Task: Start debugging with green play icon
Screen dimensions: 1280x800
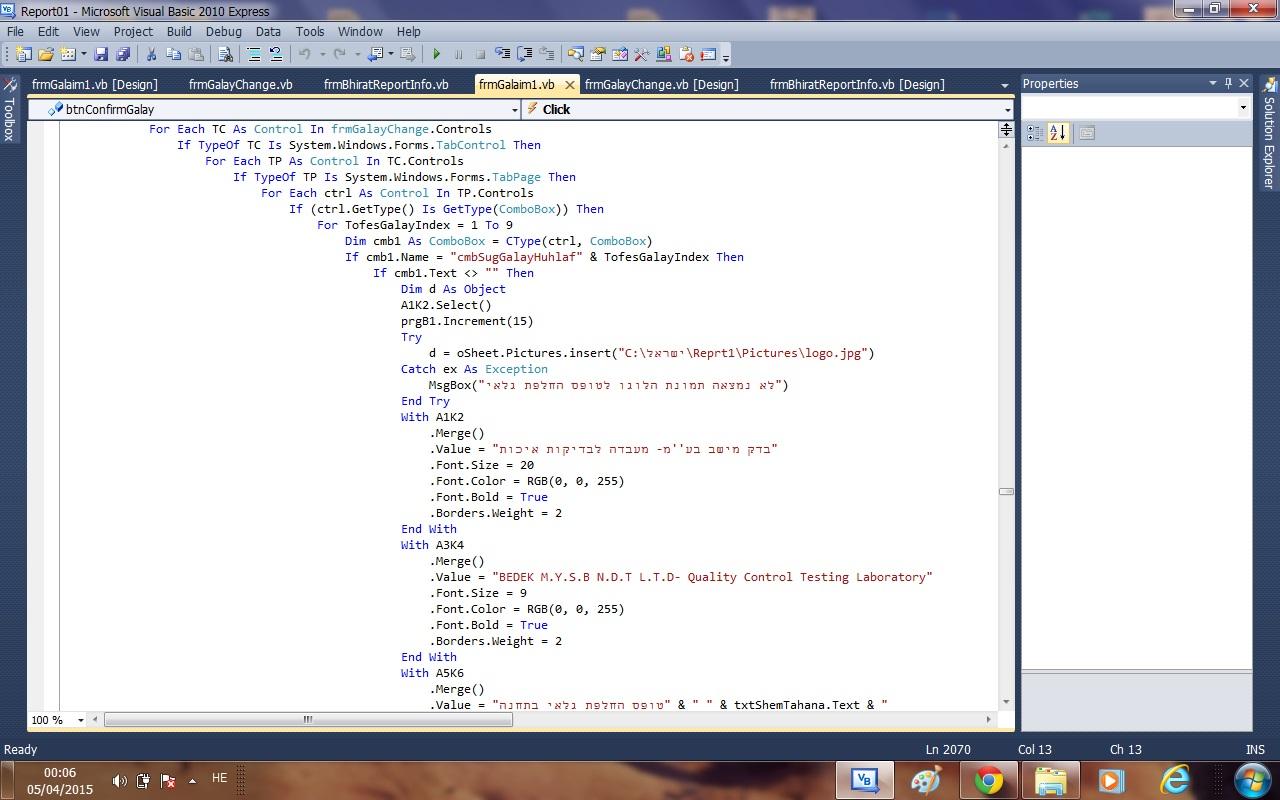Action: point(436,54)
